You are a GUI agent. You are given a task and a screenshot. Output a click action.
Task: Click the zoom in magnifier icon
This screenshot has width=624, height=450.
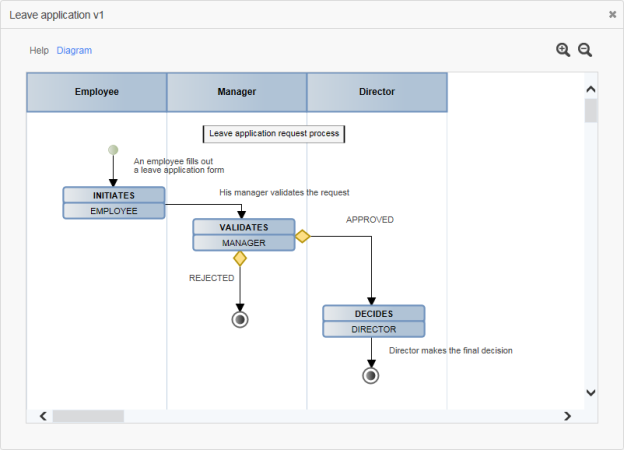[563, 50]
